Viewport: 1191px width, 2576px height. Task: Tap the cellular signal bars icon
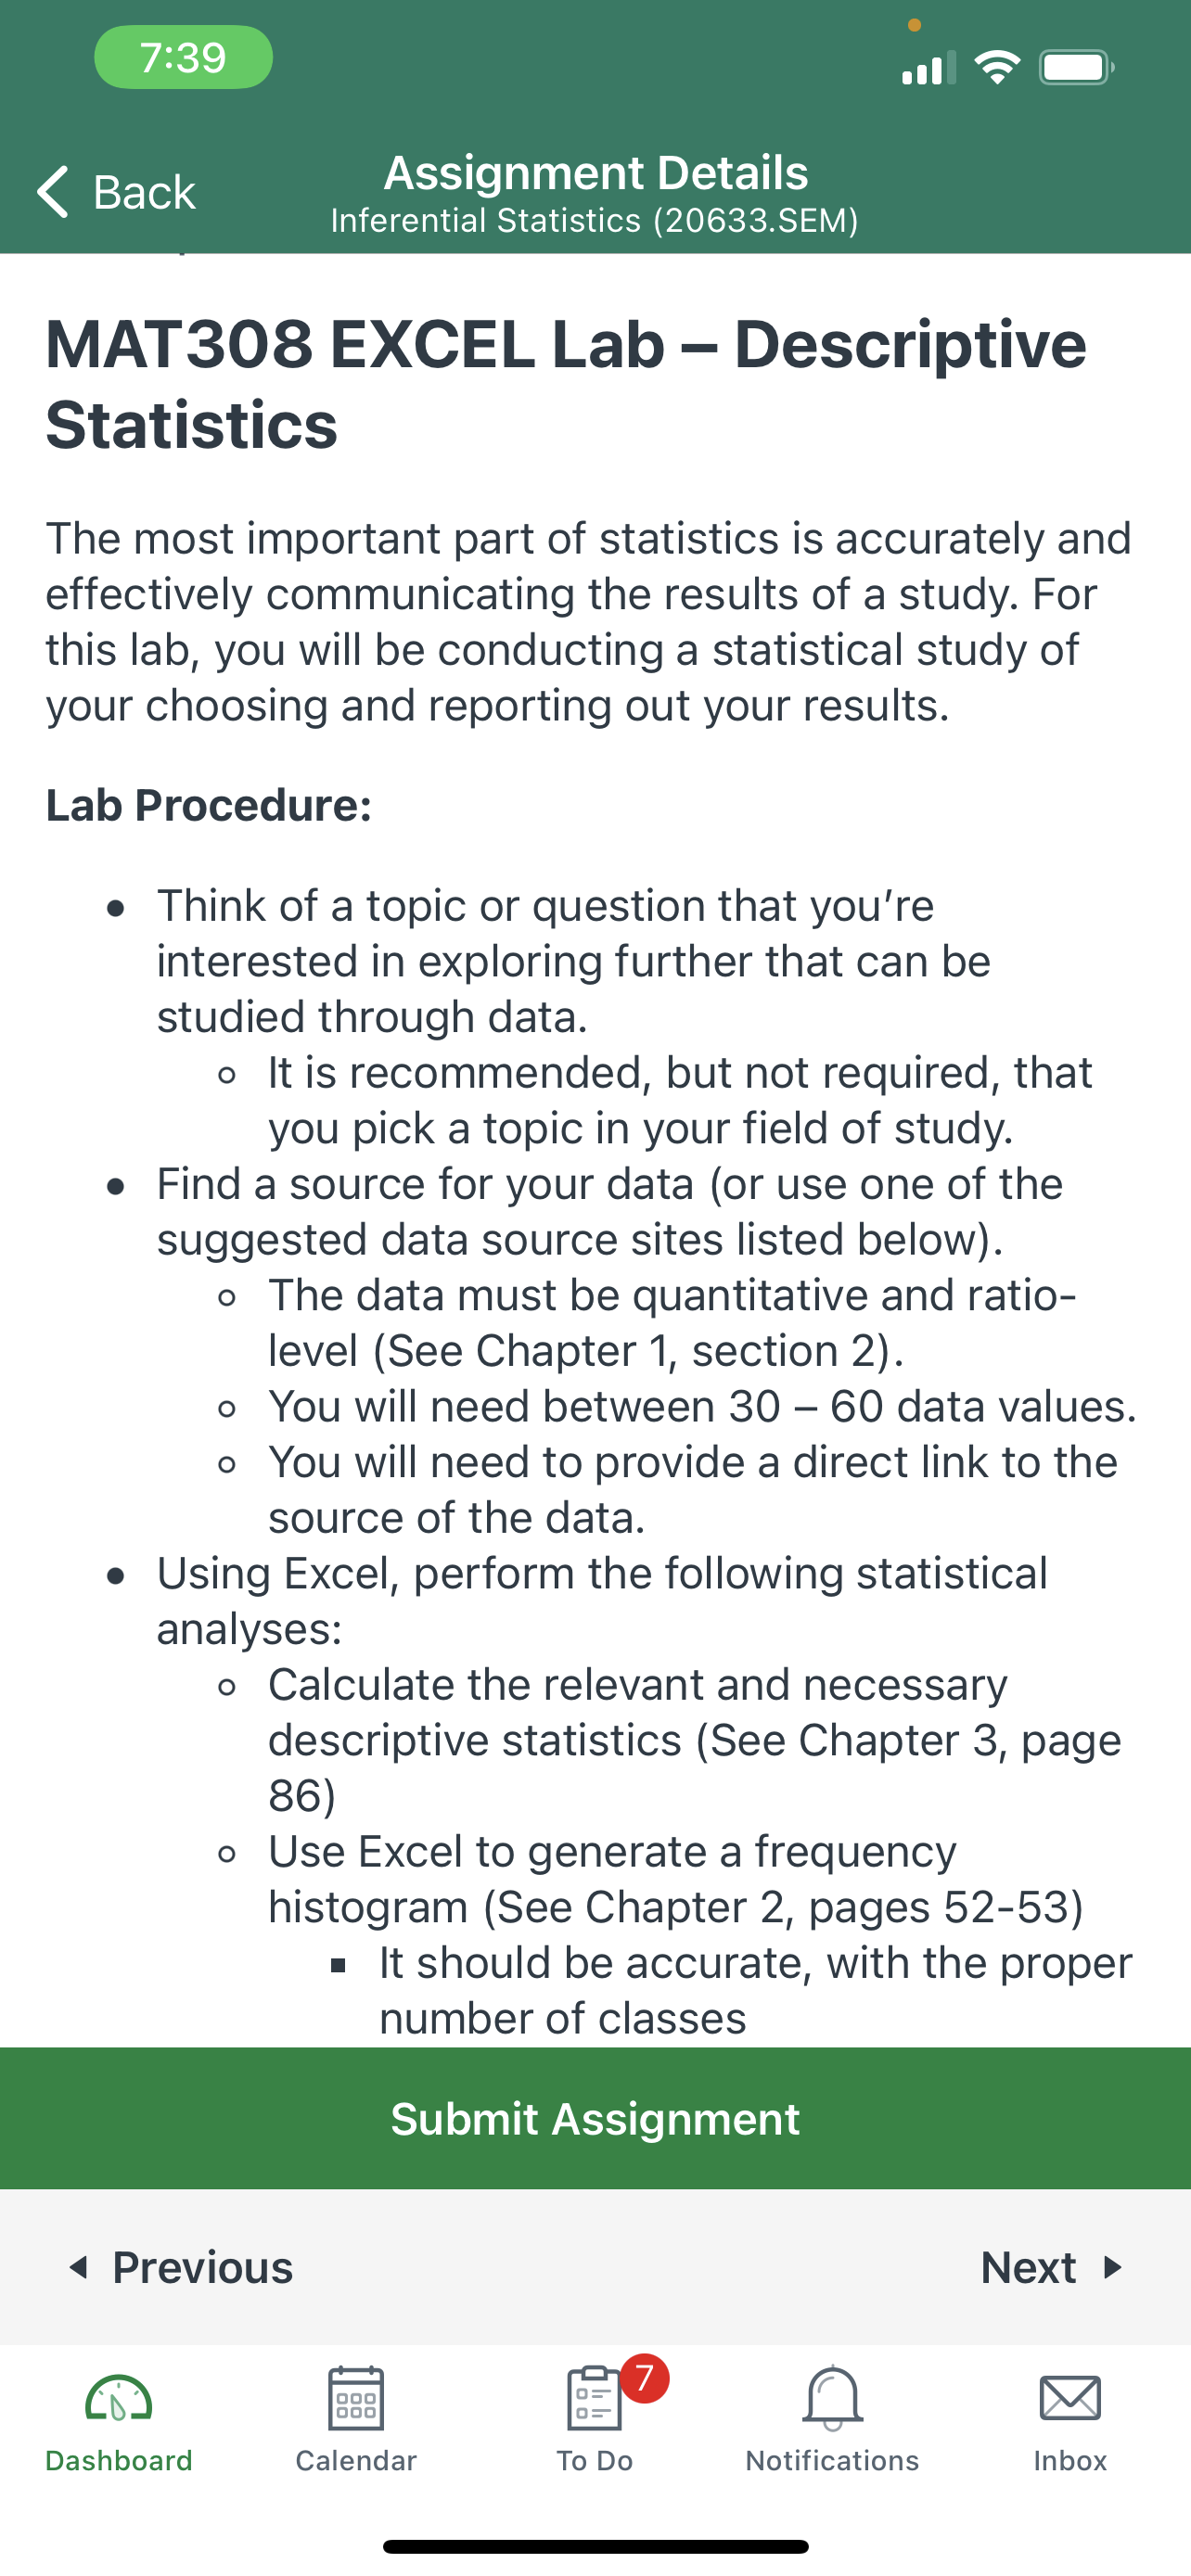(x=928, y=67)
